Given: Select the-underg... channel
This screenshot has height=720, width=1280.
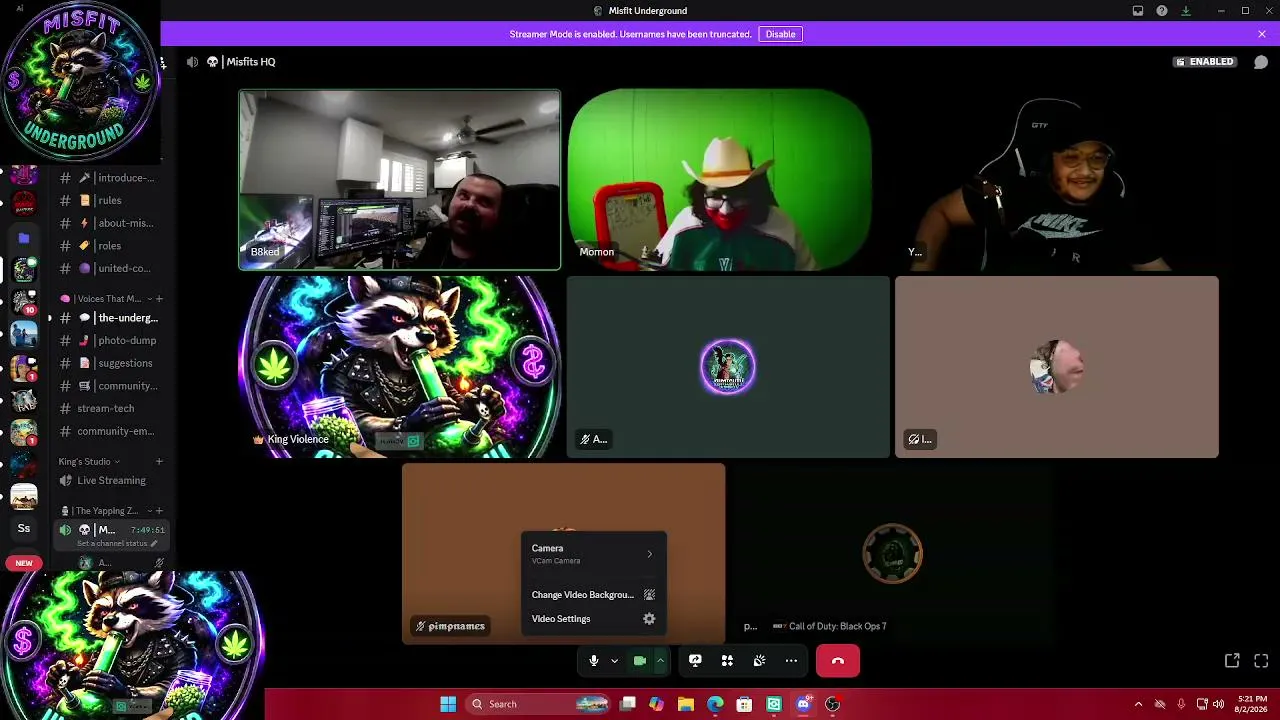Looking at the screenshot, I should (x=110, y=318).
